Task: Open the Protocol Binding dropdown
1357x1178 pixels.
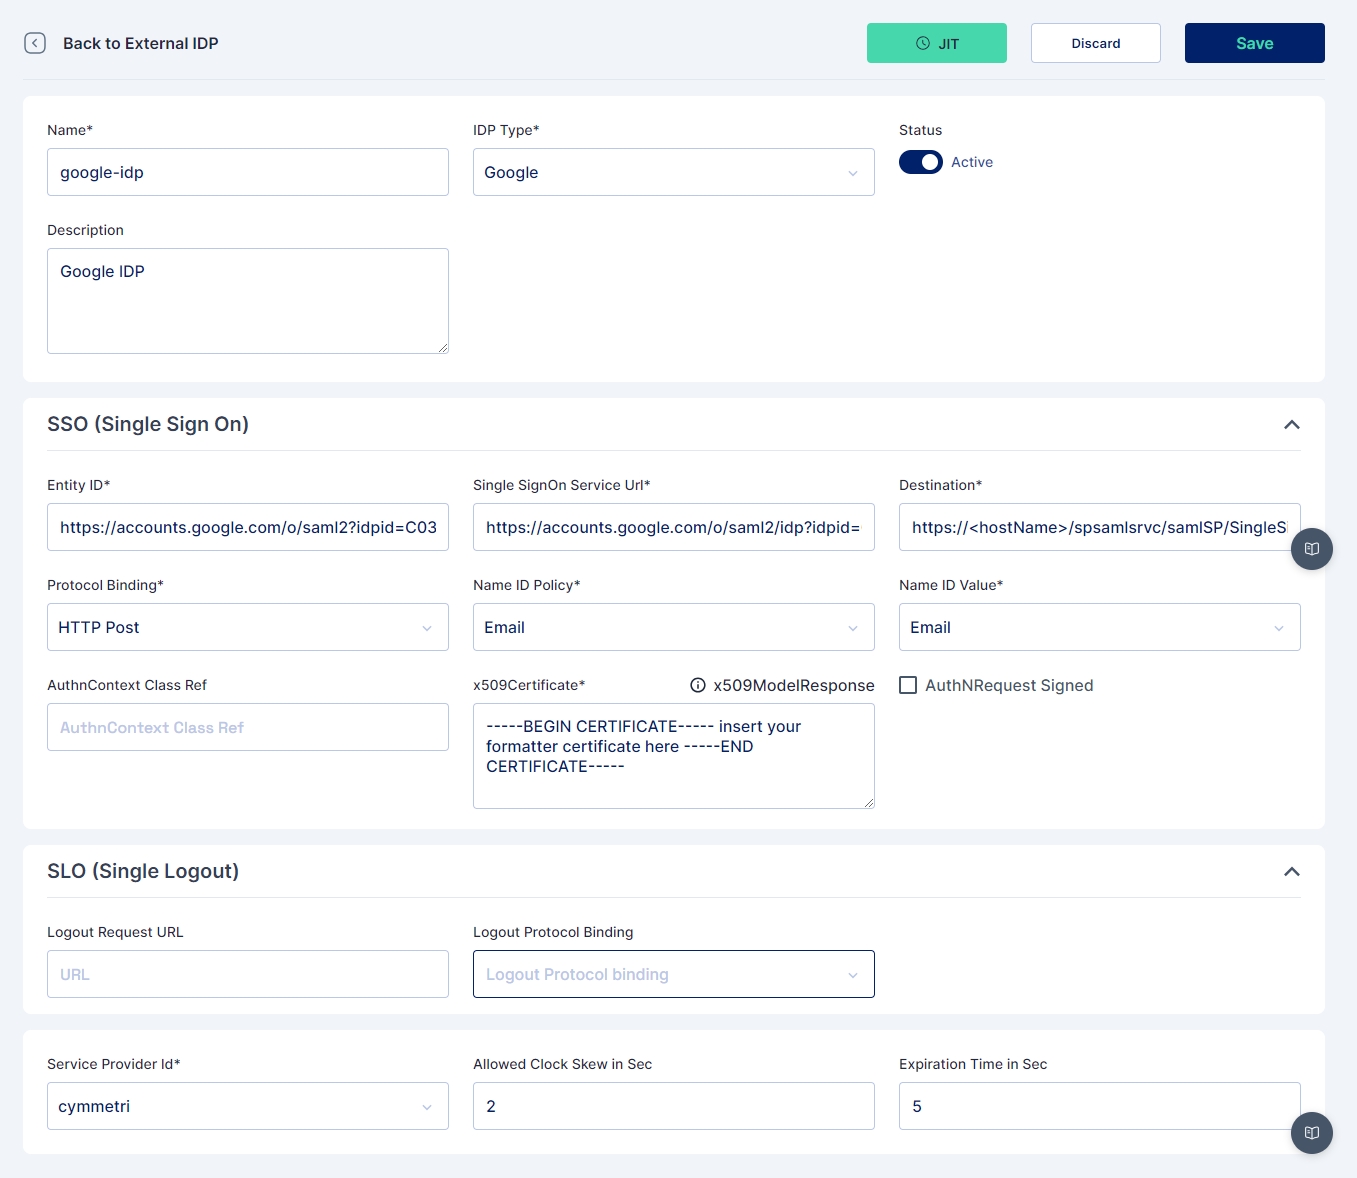Action: pos(247,627)
